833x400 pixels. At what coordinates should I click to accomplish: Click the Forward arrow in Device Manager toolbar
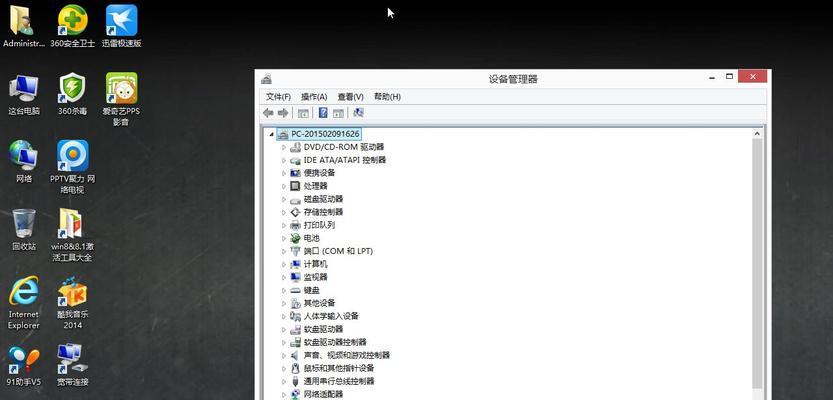[x=283, y=113]
